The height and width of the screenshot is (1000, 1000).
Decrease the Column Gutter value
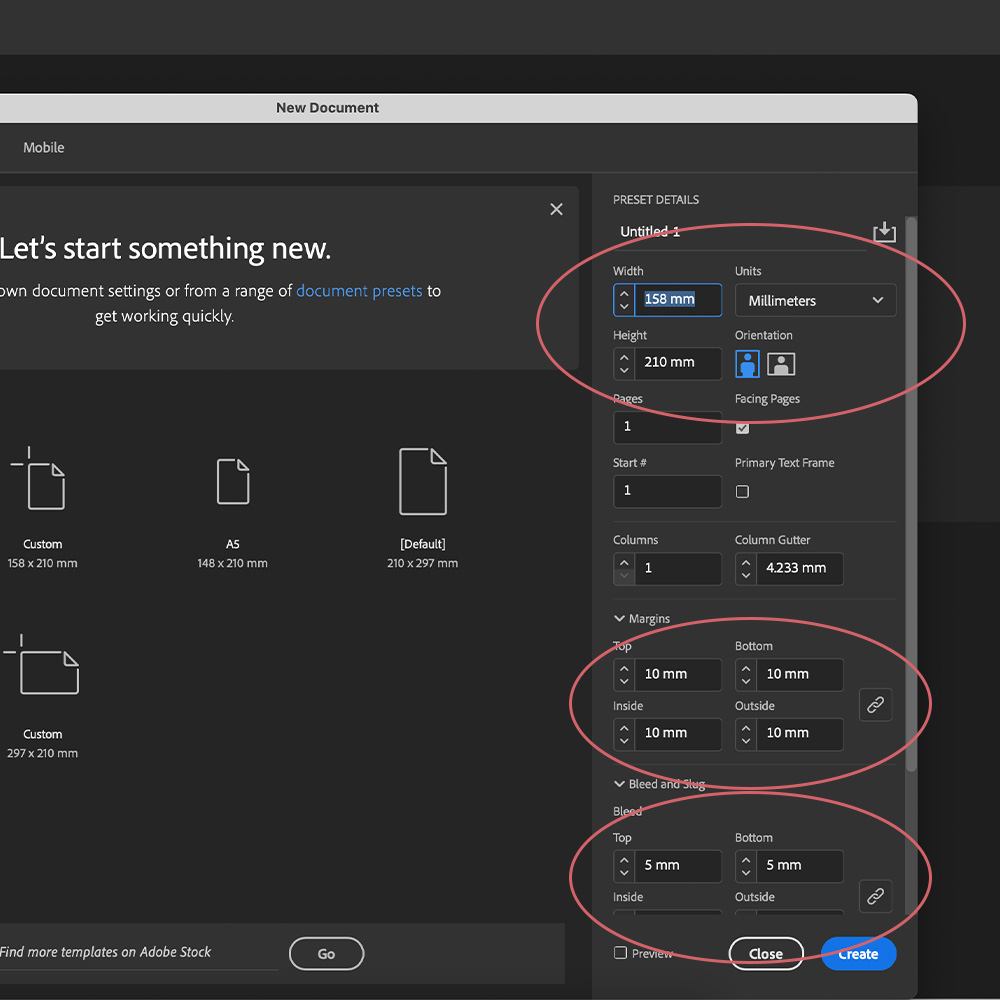tap(746, 576)
